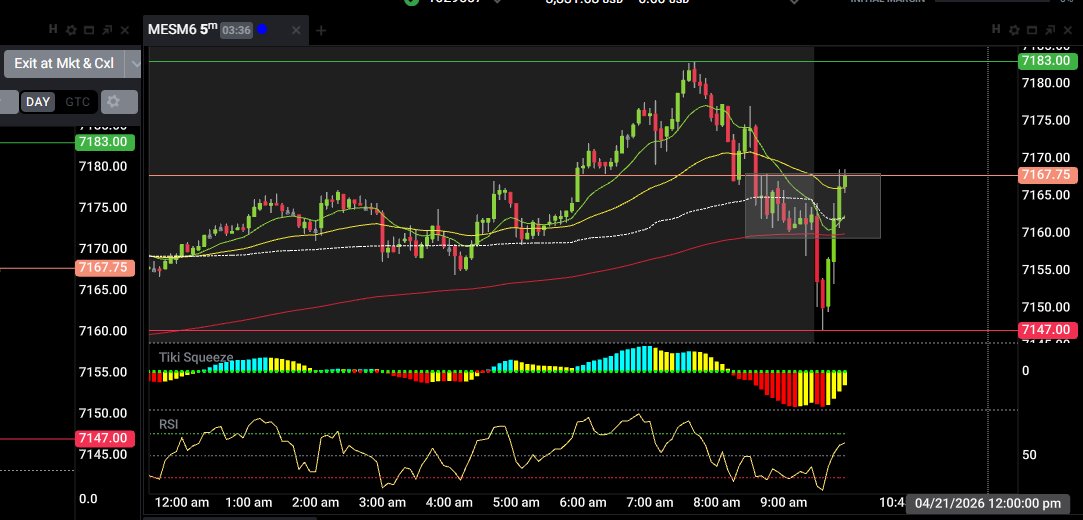Pop out chart panel with arrow icon

[x=1048, y=30]
